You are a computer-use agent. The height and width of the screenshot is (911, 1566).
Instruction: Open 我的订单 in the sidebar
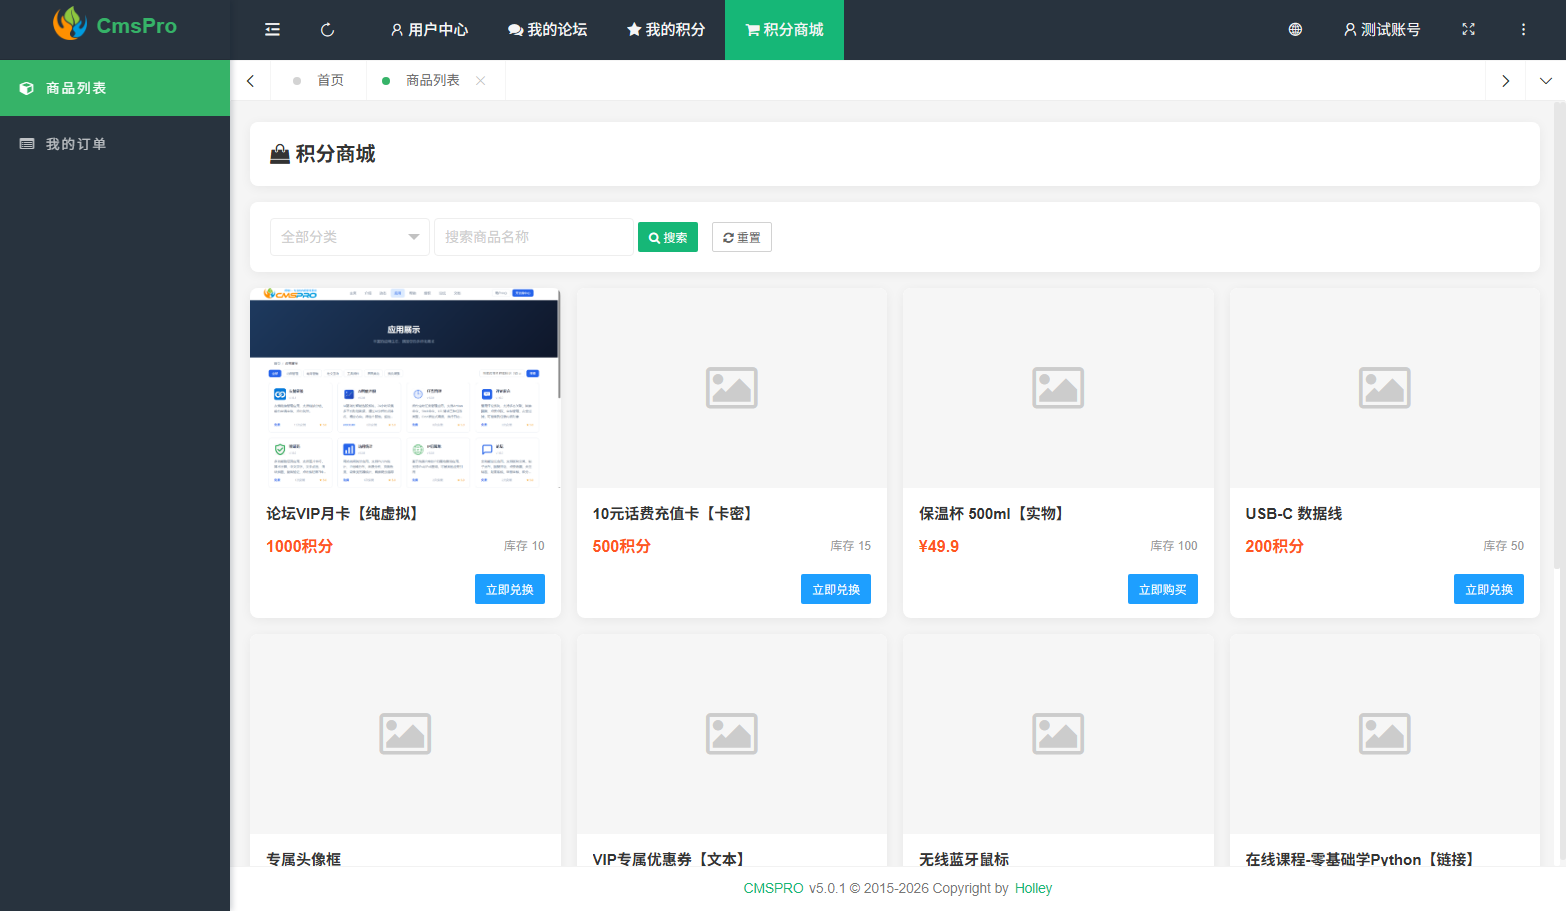115,144
